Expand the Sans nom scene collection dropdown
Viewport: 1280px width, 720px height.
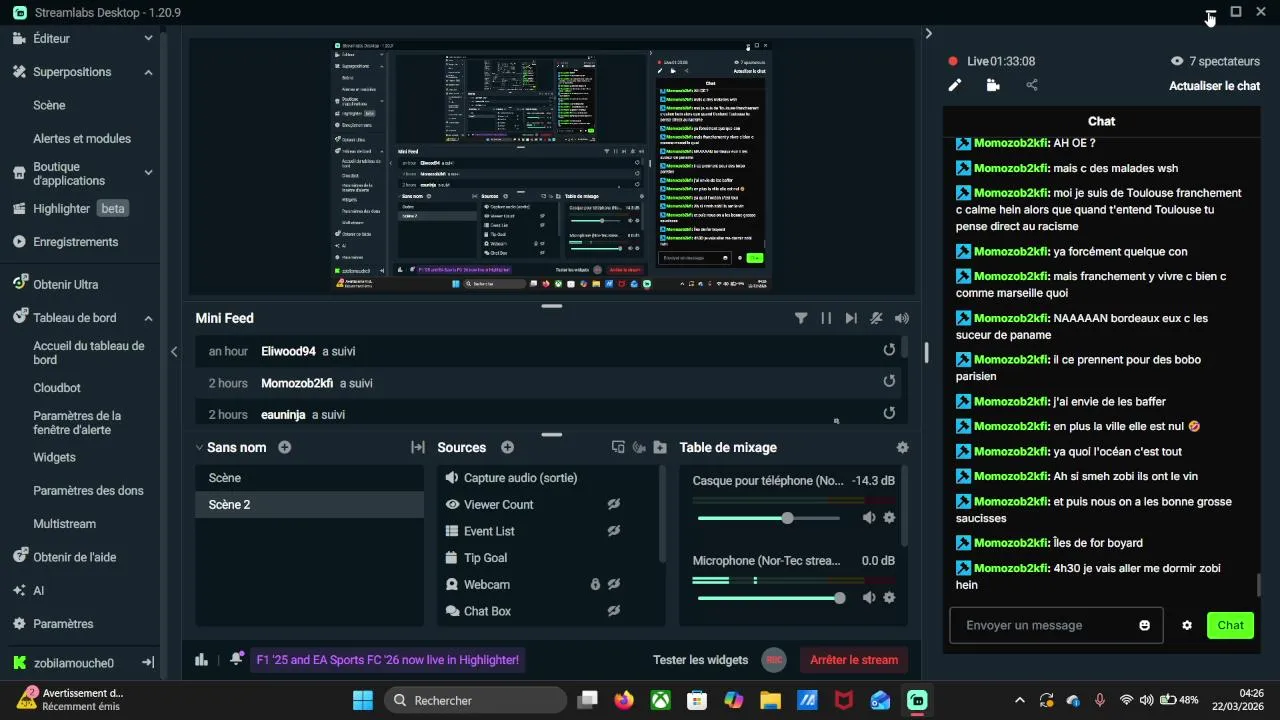199,448
